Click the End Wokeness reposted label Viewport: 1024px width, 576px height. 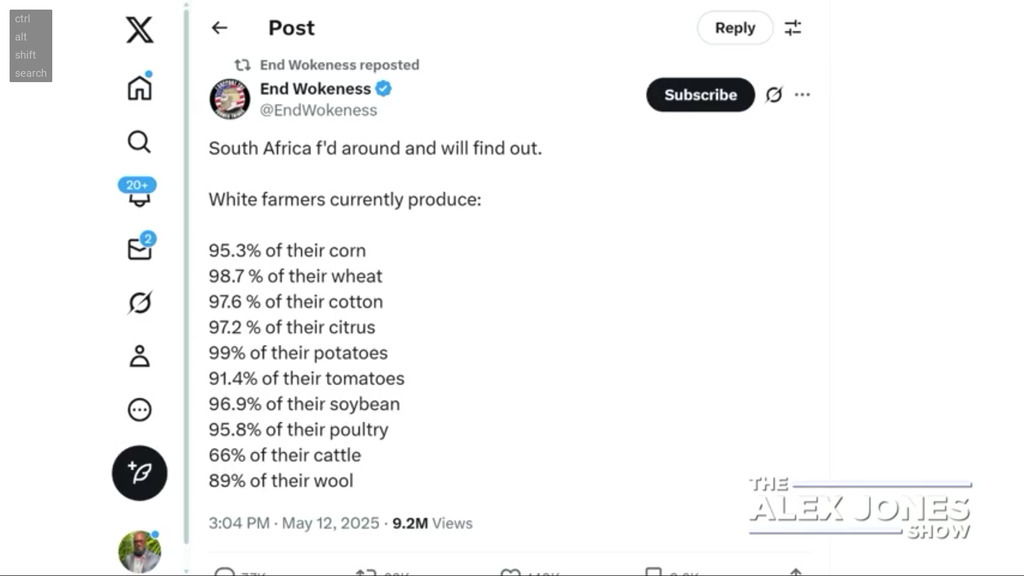pos(339,65)
